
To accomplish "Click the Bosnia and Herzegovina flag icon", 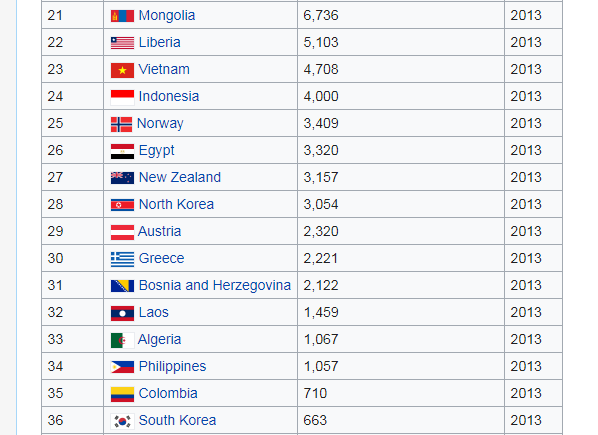I will pos(122,286).
